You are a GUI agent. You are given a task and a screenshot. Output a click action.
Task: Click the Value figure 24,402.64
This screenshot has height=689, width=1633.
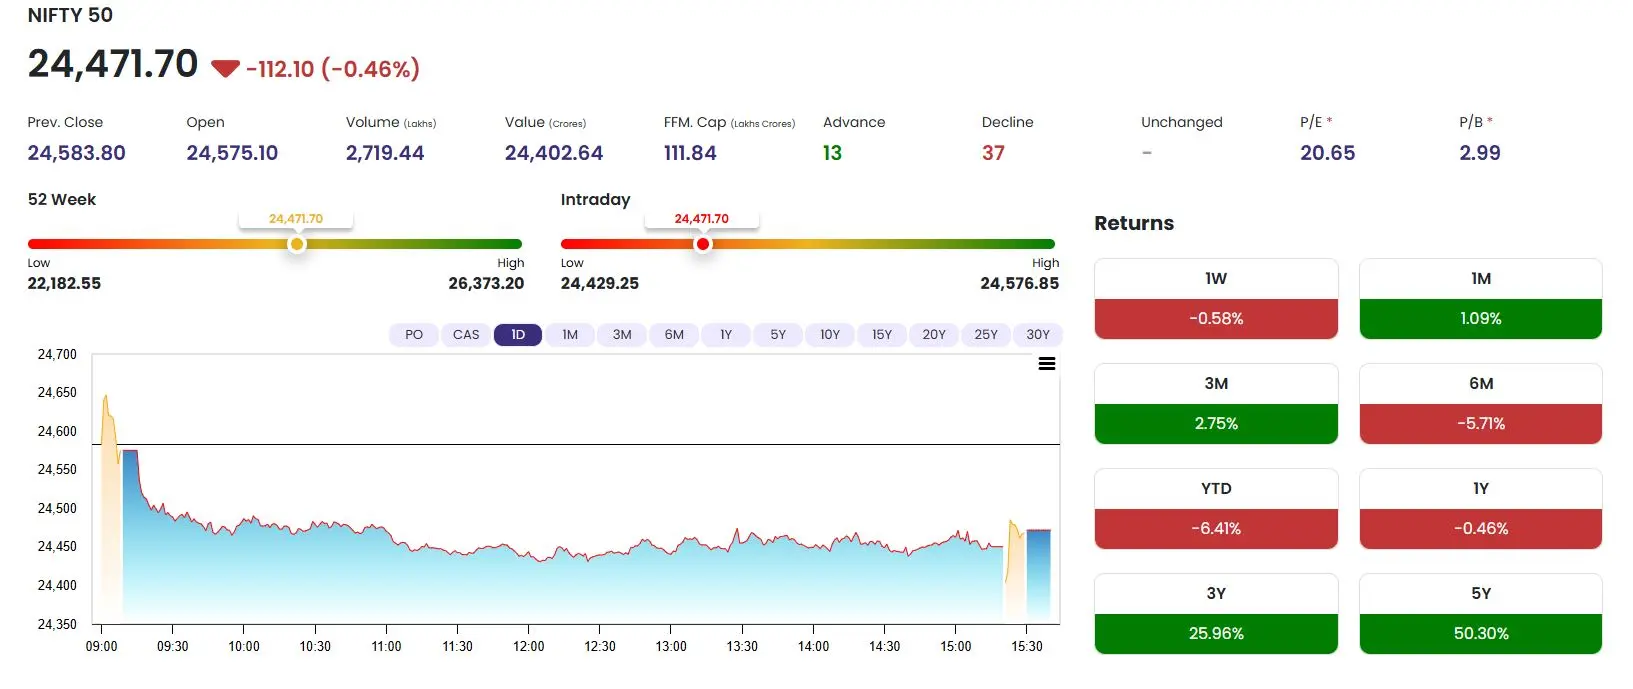click(554, 153)
